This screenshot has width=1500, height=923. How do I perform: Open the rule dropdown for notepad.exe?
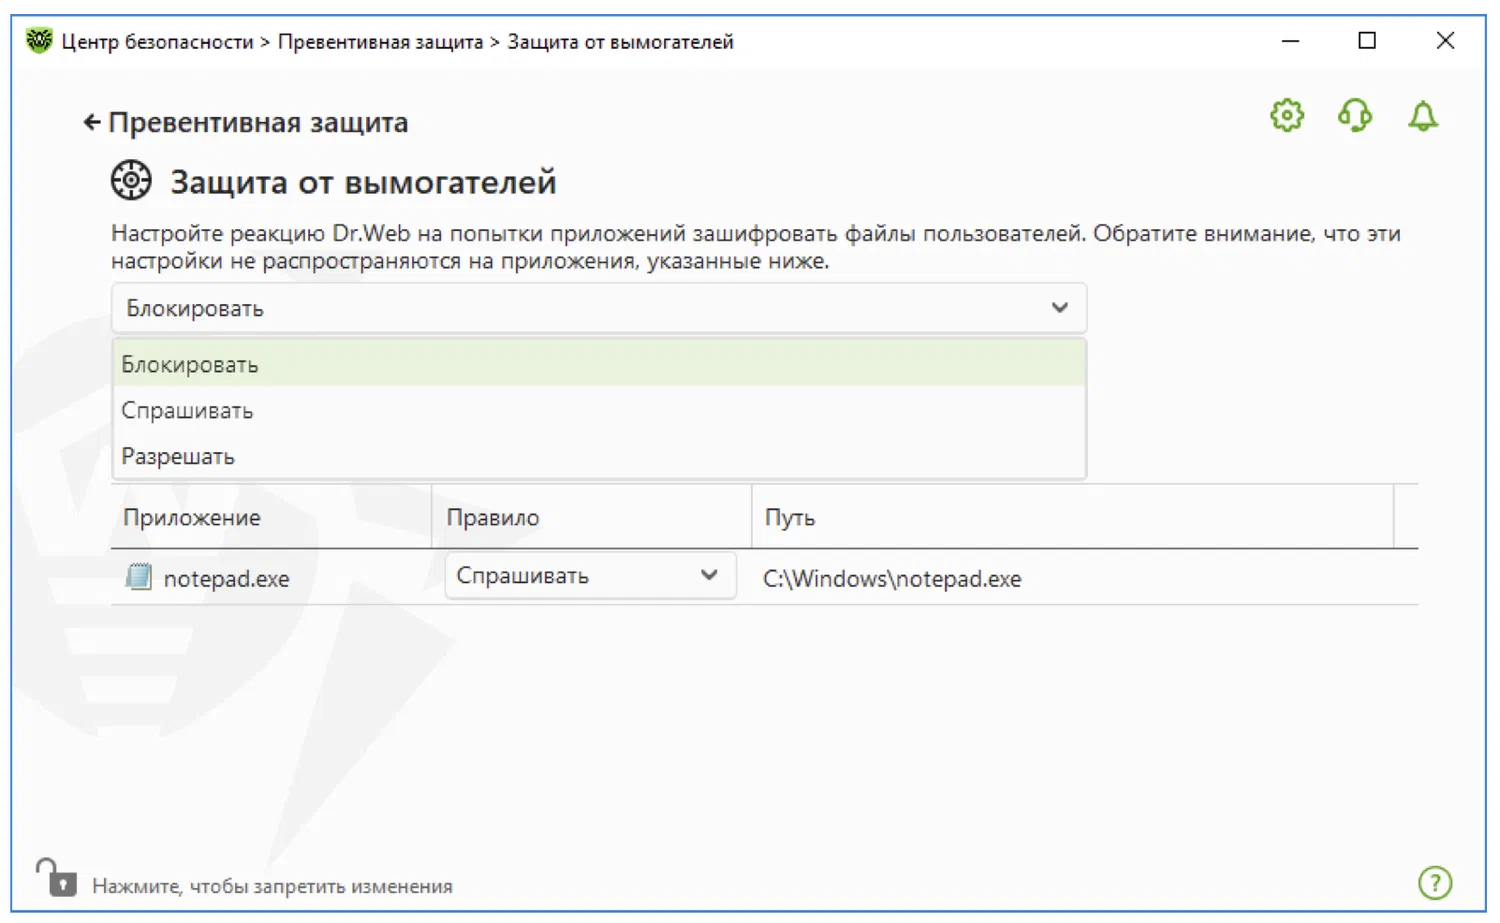tap(590, 576)
